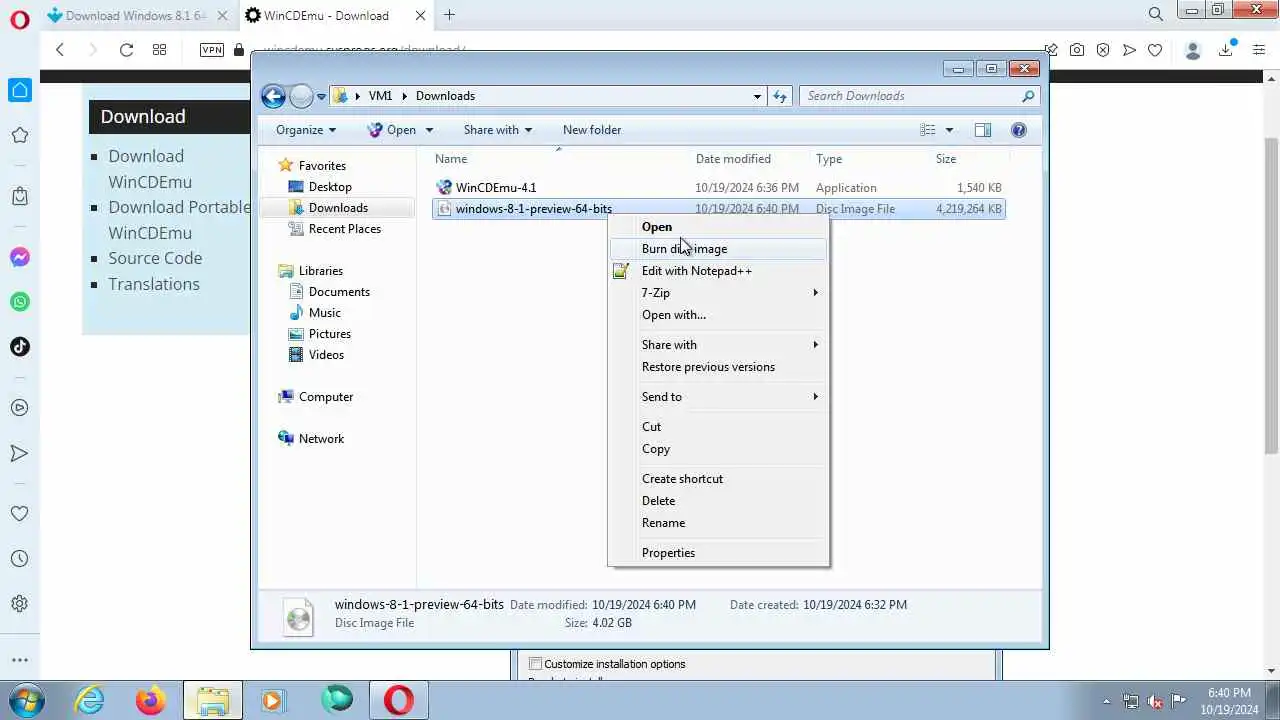Sort by Date modified column
The width and height of the screenshot is (1280, 720).
733,159
